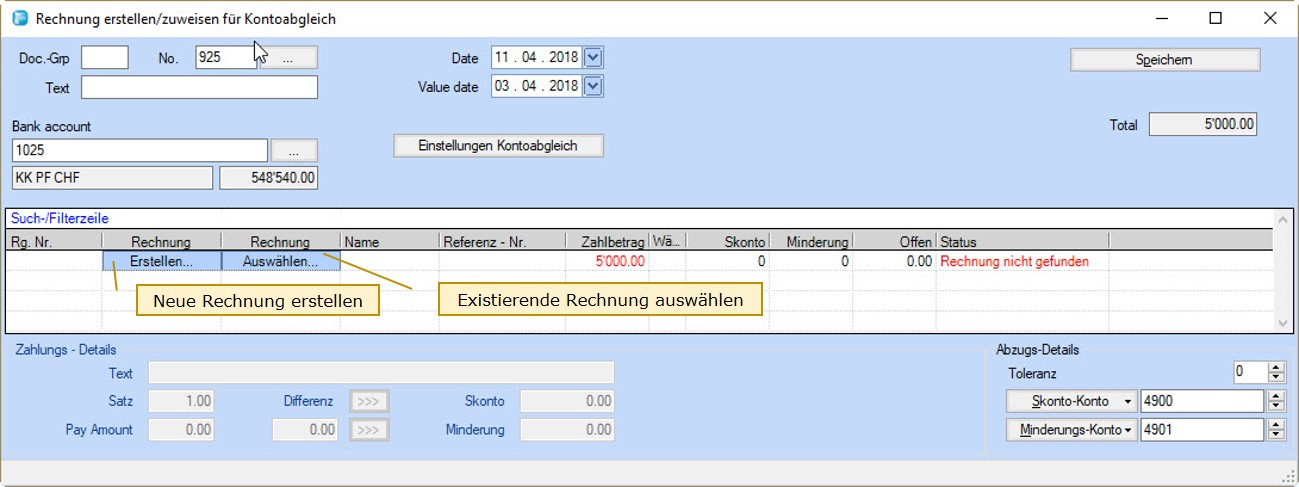The height and width of the screenshot is (487, 1299).
Task: Click Auswählen to select existing invoice
Action: (280, 261)
